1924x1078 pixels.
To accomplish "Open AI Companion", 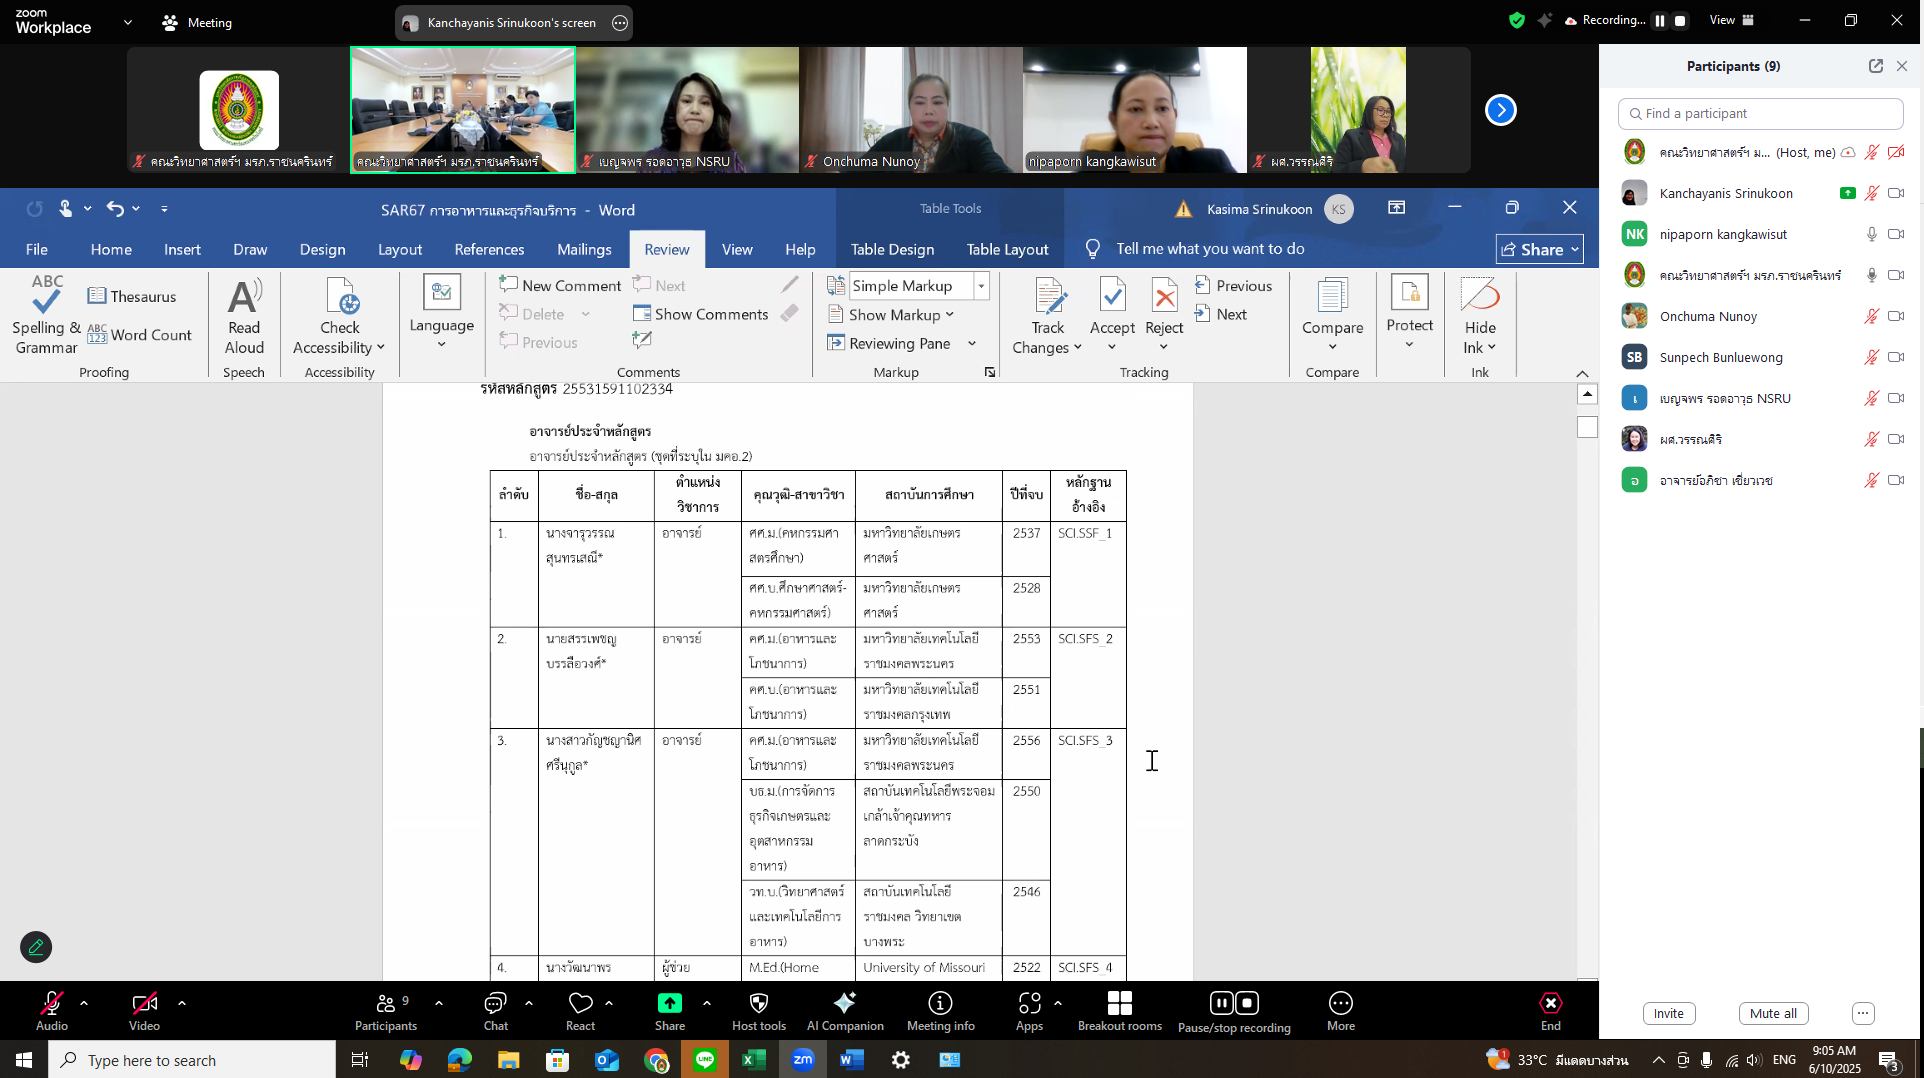I will coord(845,1010).
